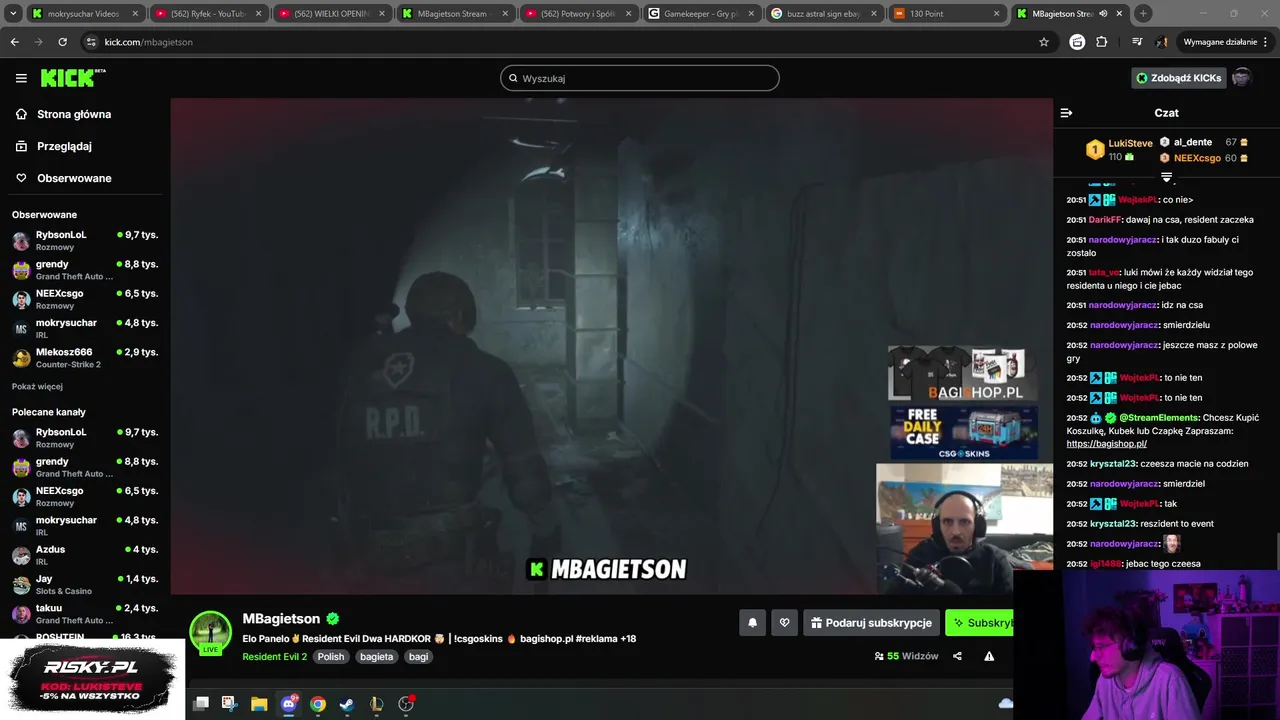
Task: Click LukiSteve top gifter entry
Action: (x=1119, y=150)
